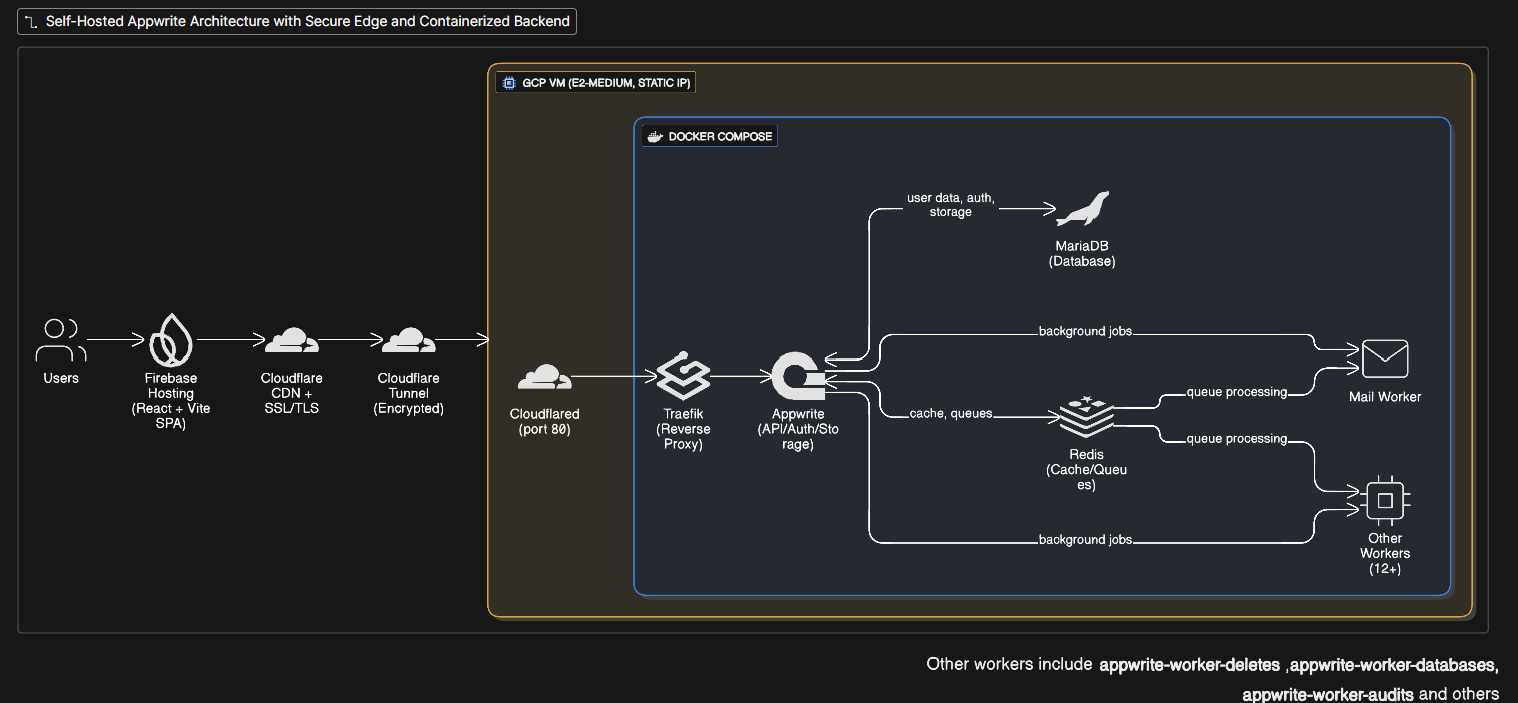Select the chip icon on the GCP VM label
This screenshot has width=1518, height=703.
click(508, 82)
